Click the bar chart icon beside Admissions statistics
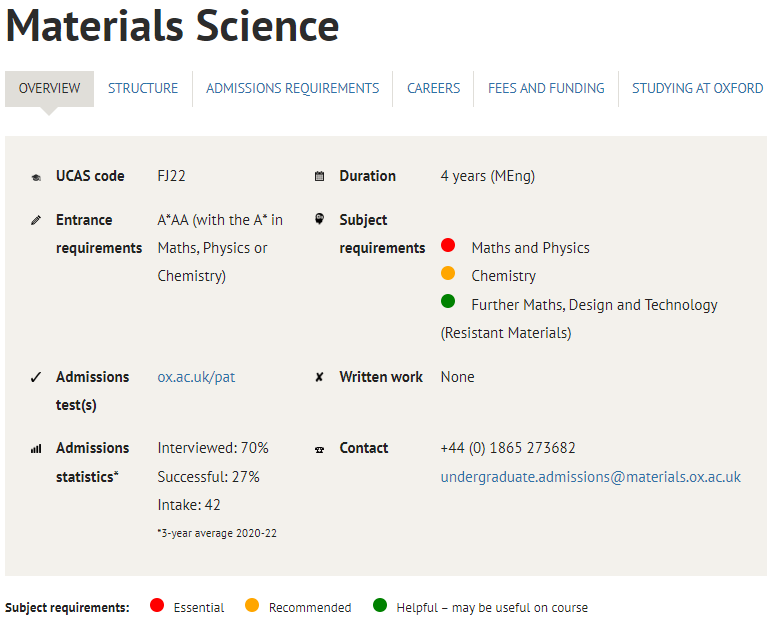This screenshot has width=773, height=624. [x=36, y=449]
